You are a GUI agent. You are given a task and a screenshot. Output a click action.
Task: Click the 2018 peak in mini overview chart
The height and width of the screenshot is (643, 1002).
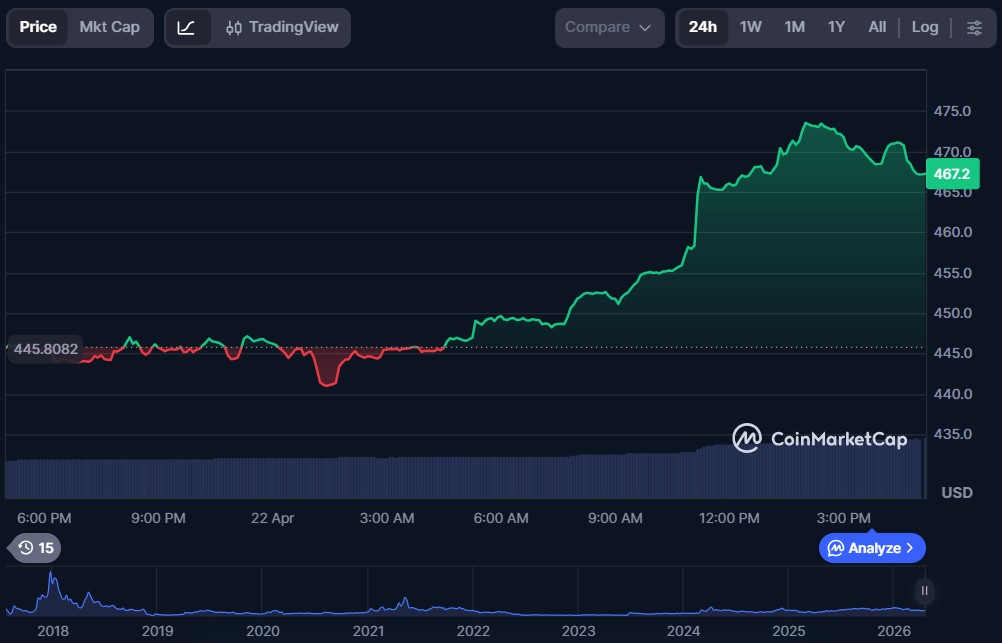click(51, 582)
